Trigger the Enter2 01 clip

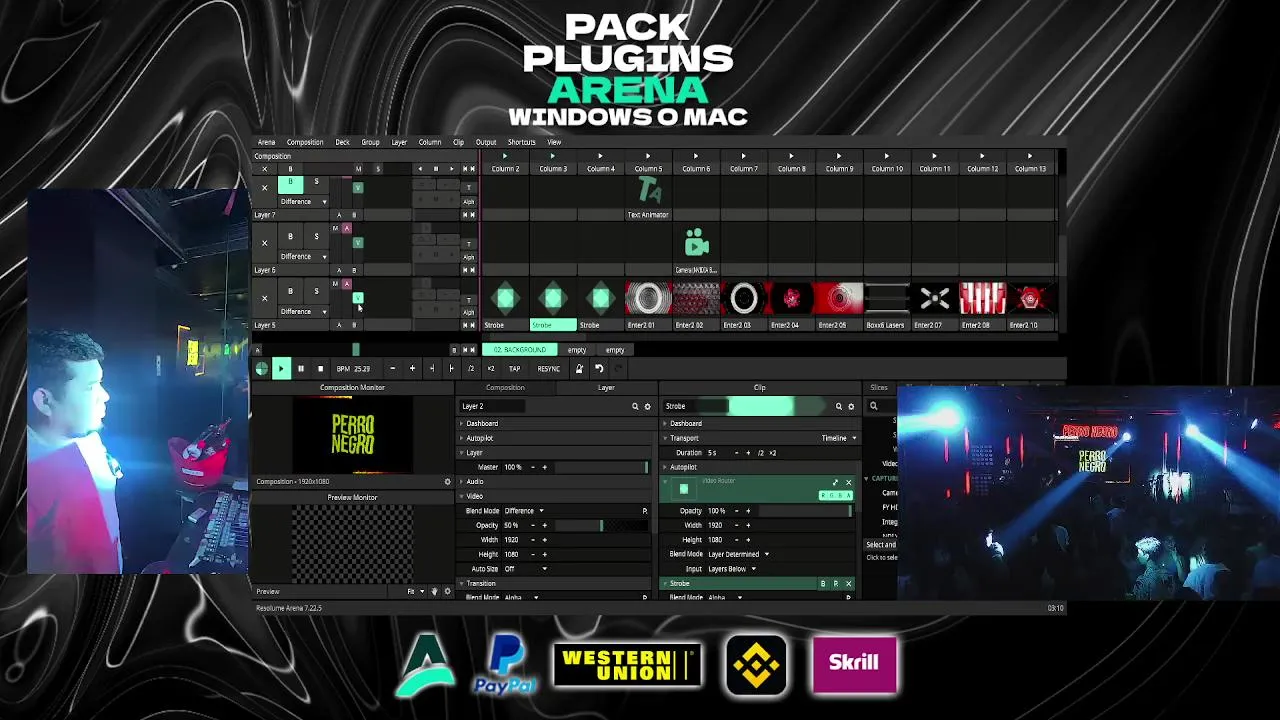click(648, 299)
